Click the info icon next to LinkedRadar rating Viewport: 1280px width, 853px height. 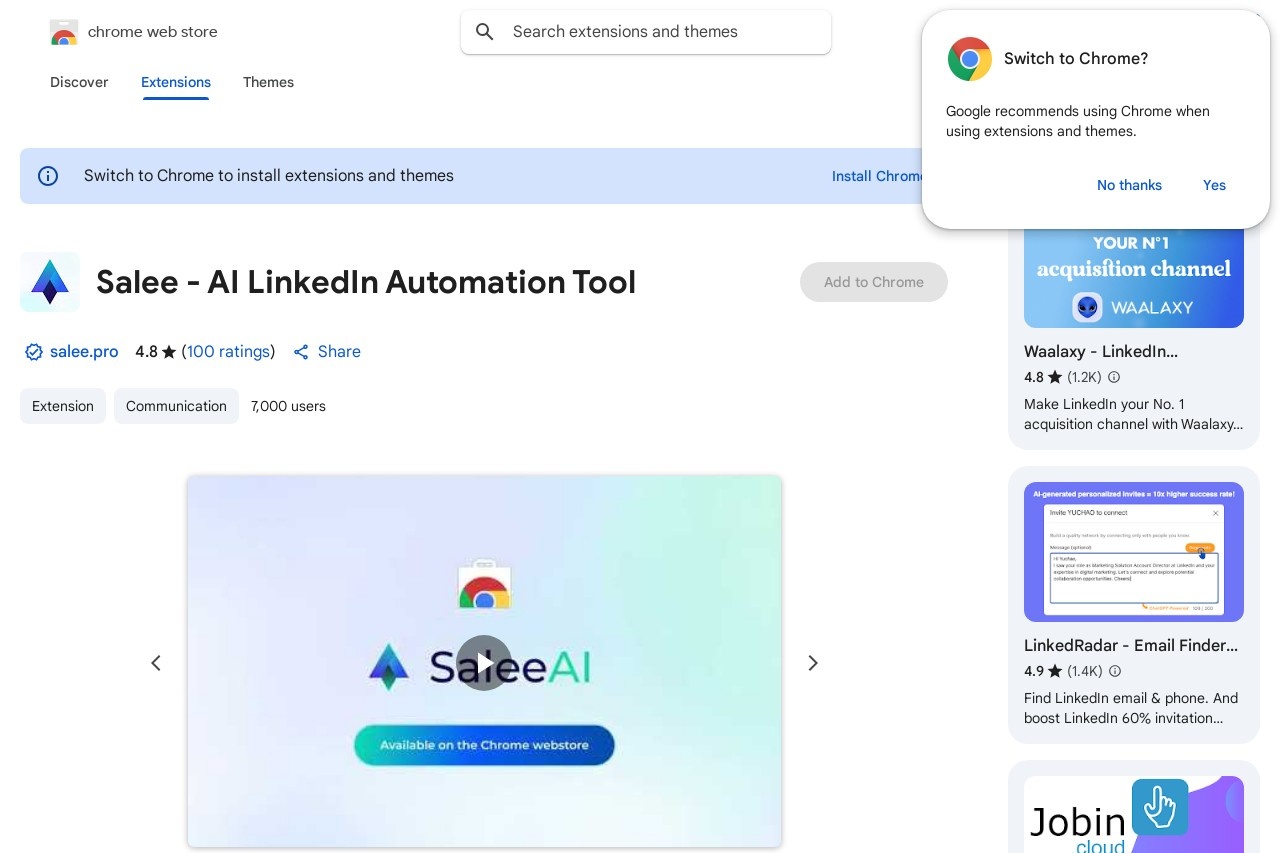coord(1115,671)
